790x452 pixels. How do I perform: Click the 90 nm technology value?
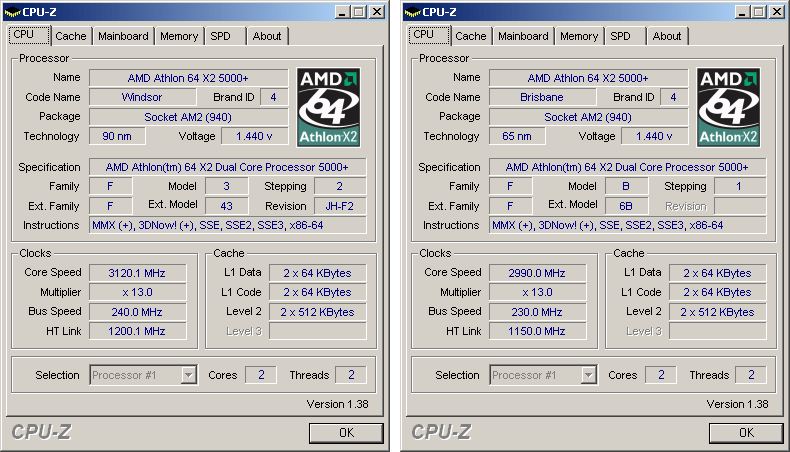point(117,136)
